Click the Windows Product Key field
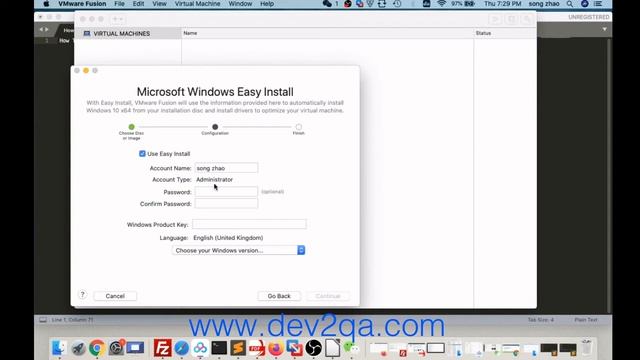This screenshot has width=640, height=360. tap(249, 224)
